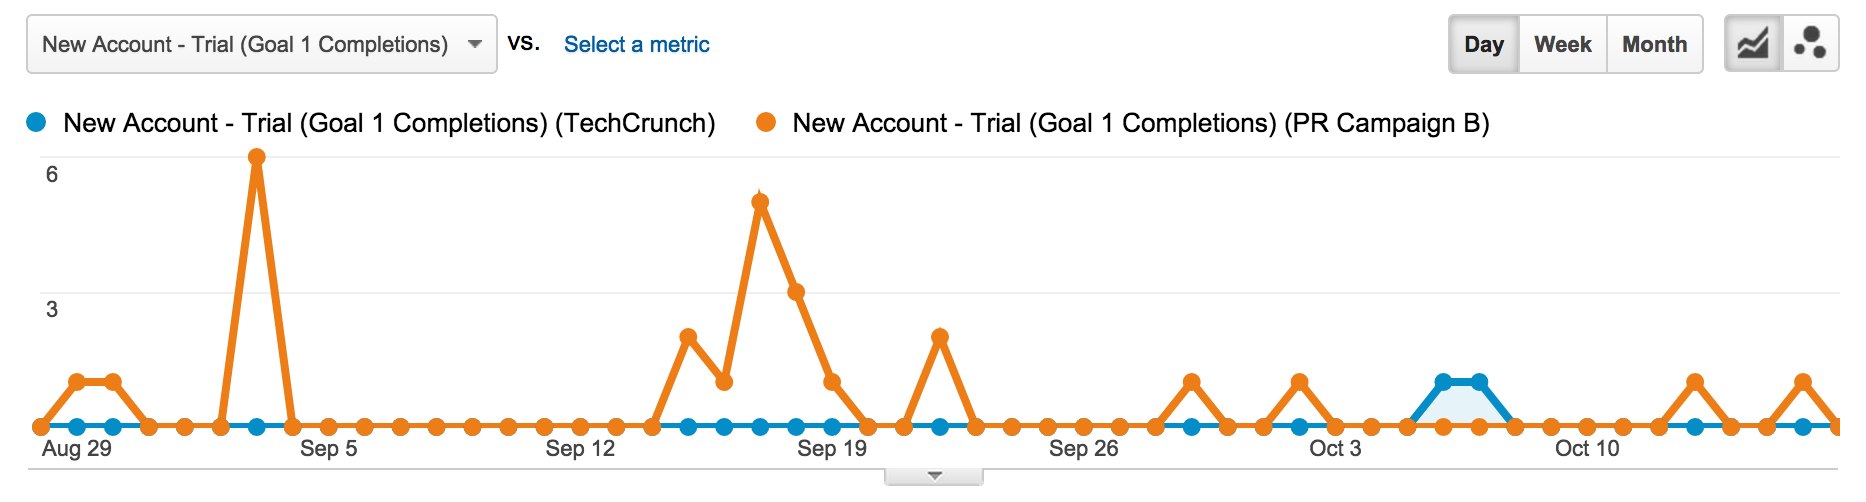The width and height of the screenshot is (1866, 502).
Task: Click the orange PR Campaign B legend dot
Action: 766,123
